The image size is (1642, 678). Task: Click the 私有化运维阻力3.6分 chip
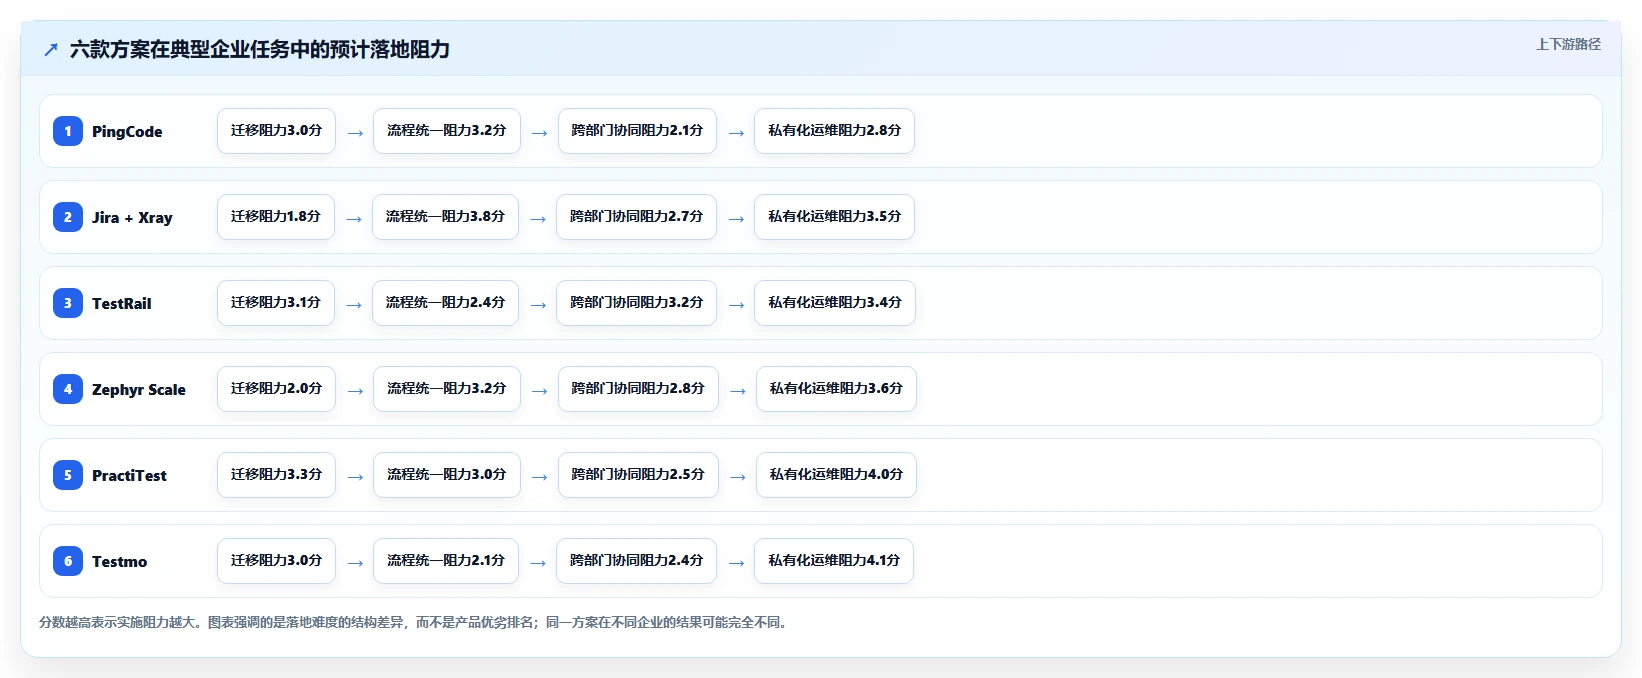point(836,389)
